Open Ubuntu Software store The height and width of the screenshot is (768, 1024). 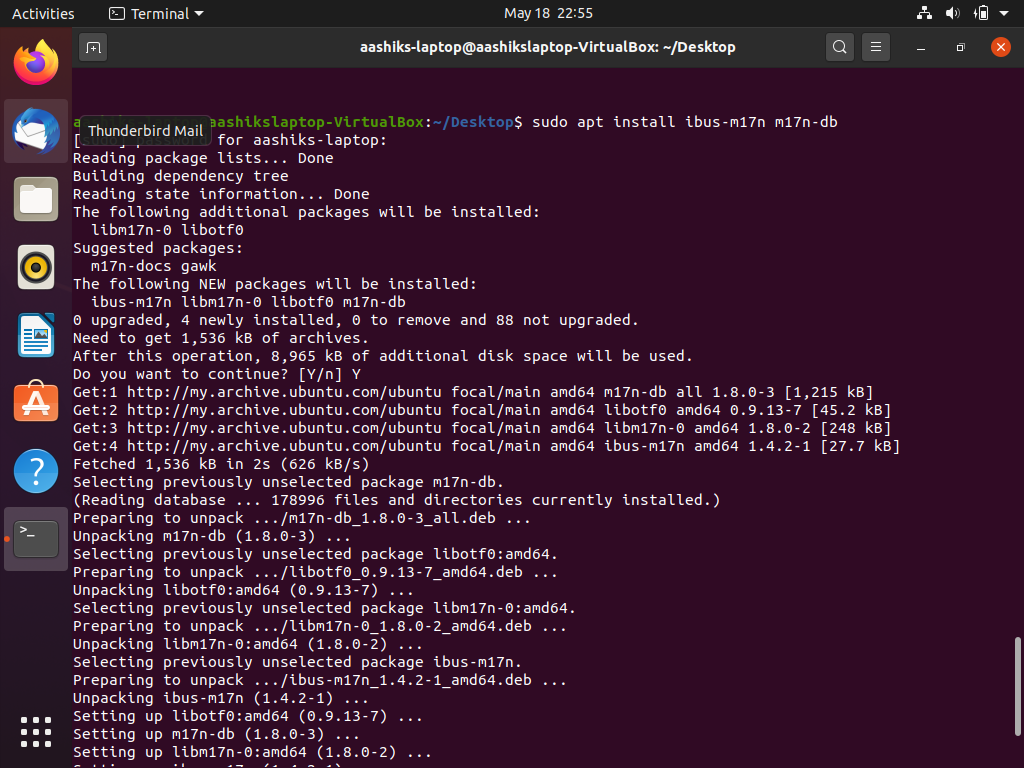[36, 403]
